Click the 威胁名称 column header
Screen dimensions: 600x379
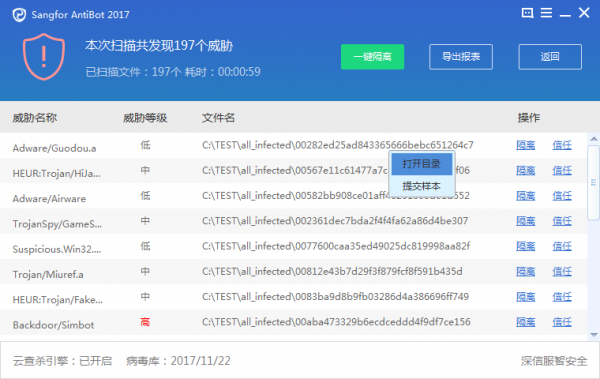pos(35,118)
